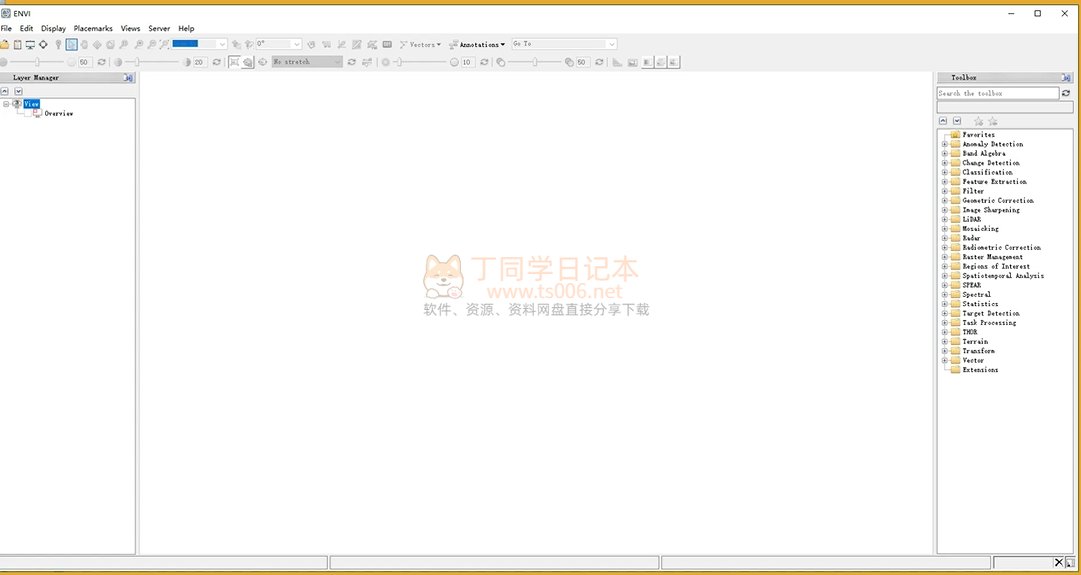Click the brightness slider handle

(37, 62)
